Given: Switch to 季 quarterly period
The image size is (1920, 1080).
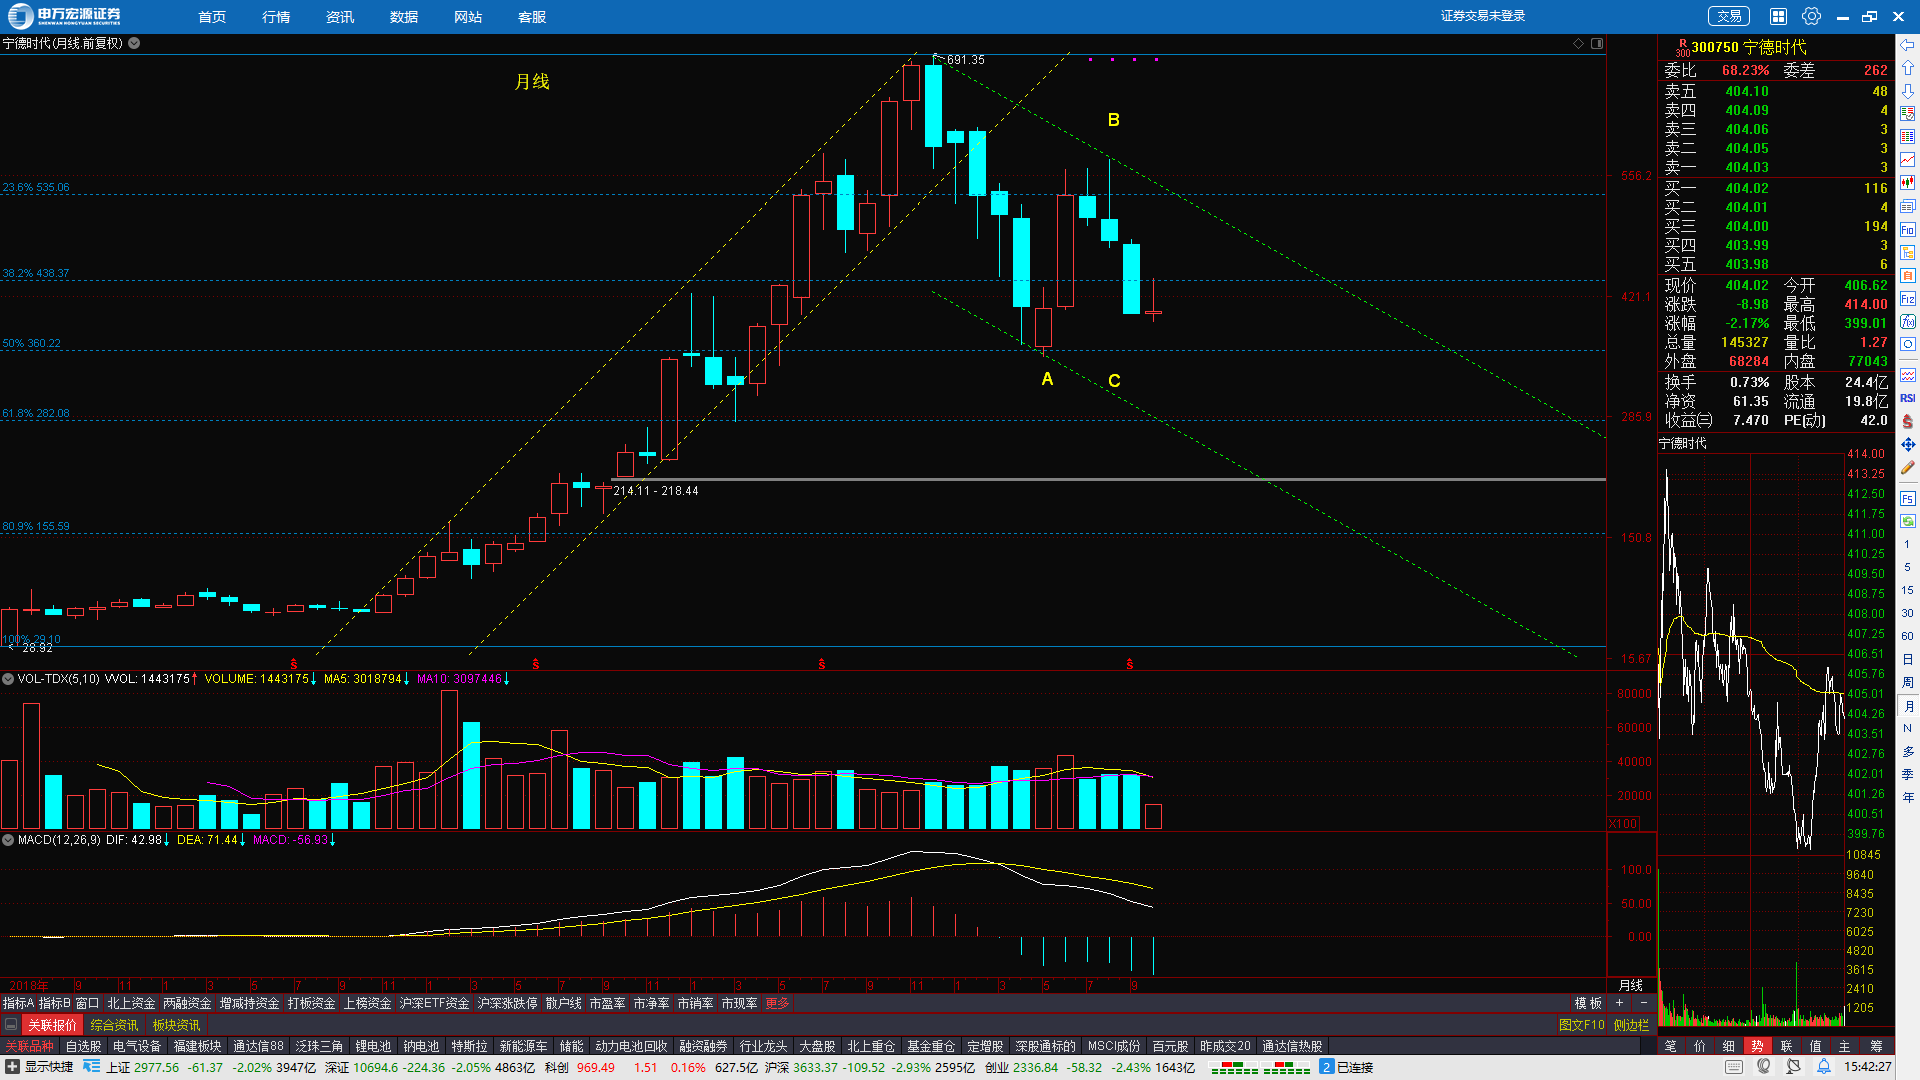Looking at the screenshot, I should (x=1907, y=774).
